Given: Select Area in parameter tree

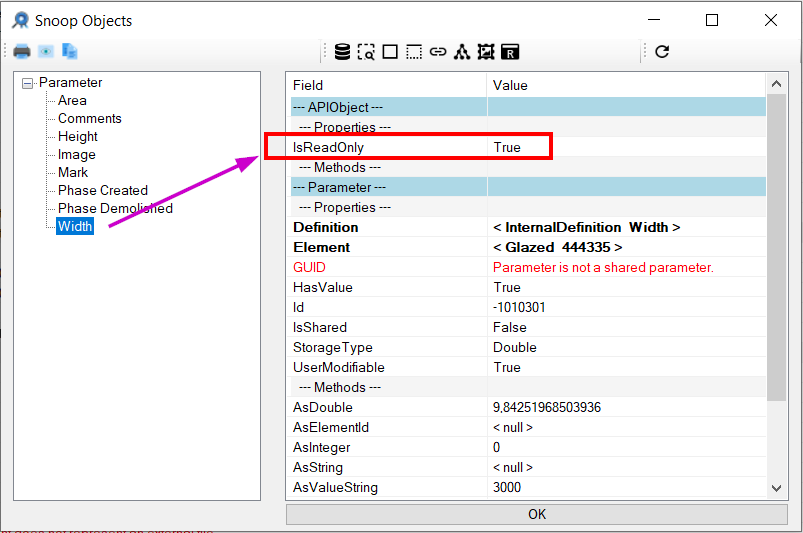Looking at the screenshot, I should point(72,100).
